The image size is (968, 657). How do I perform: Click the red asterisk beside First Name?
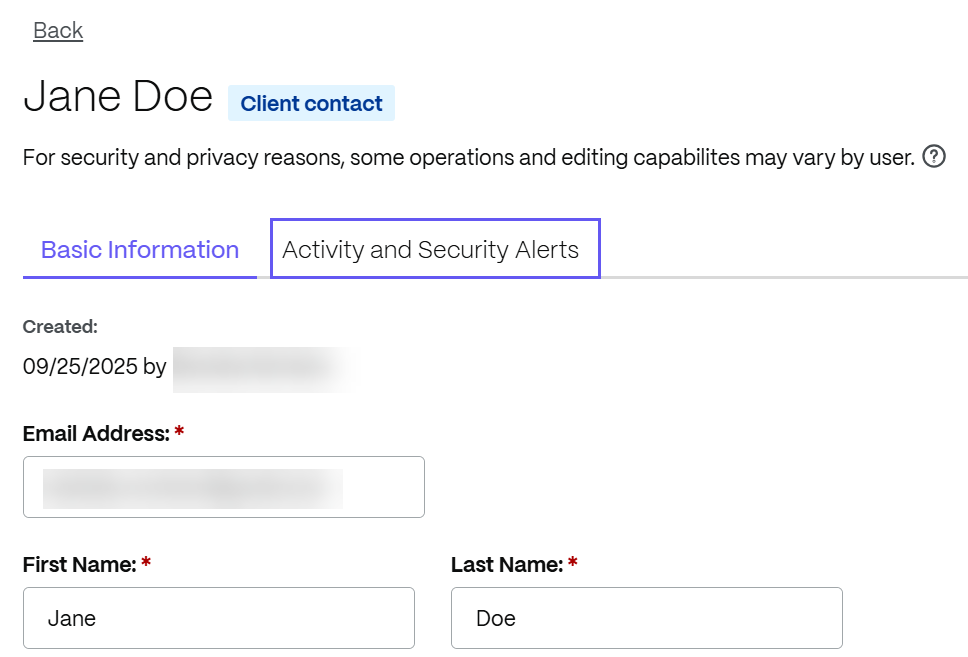coord(146,565)
